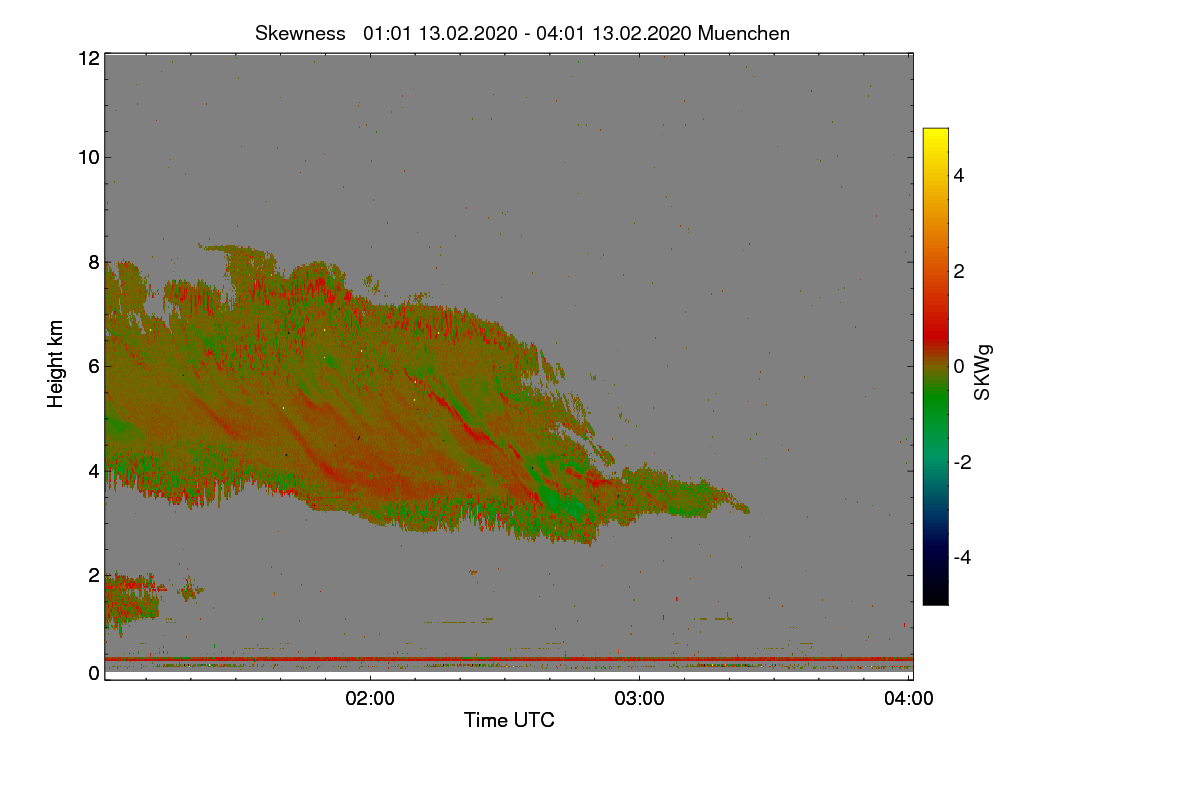This screenshot has width=1200, height=800.
Task: Select the Time UTC axis title
Action: 509,720
